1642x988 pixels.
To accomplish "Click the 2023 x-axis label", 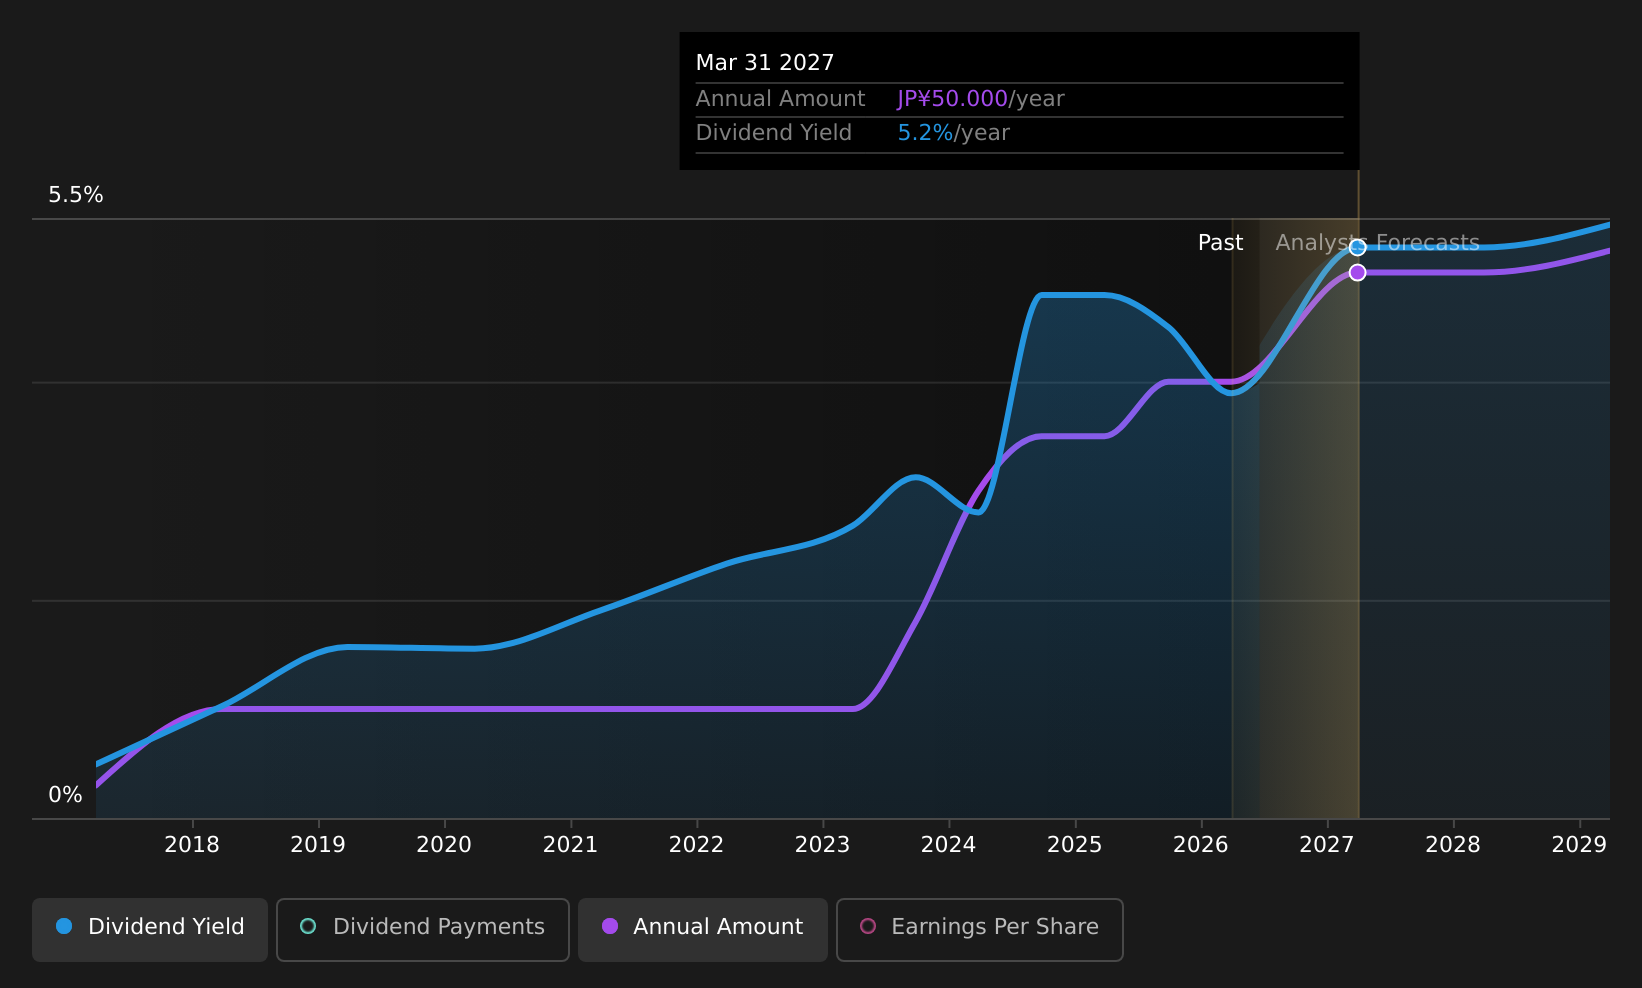I will click(822, 845).
